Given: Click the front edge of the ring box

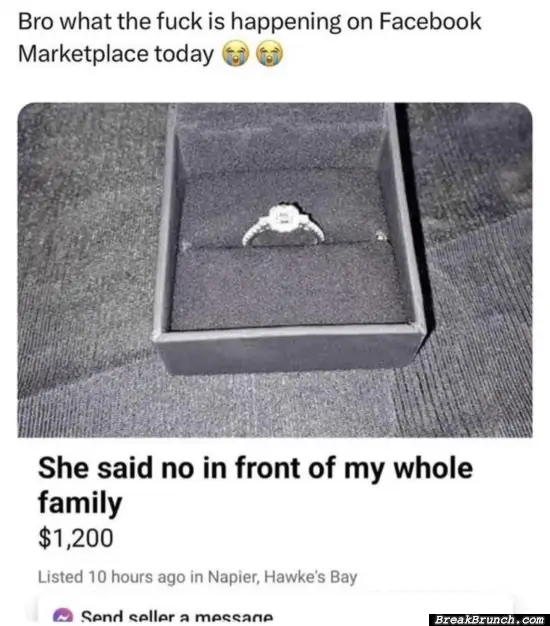Looking at the screenshot, I should point(289,349).
